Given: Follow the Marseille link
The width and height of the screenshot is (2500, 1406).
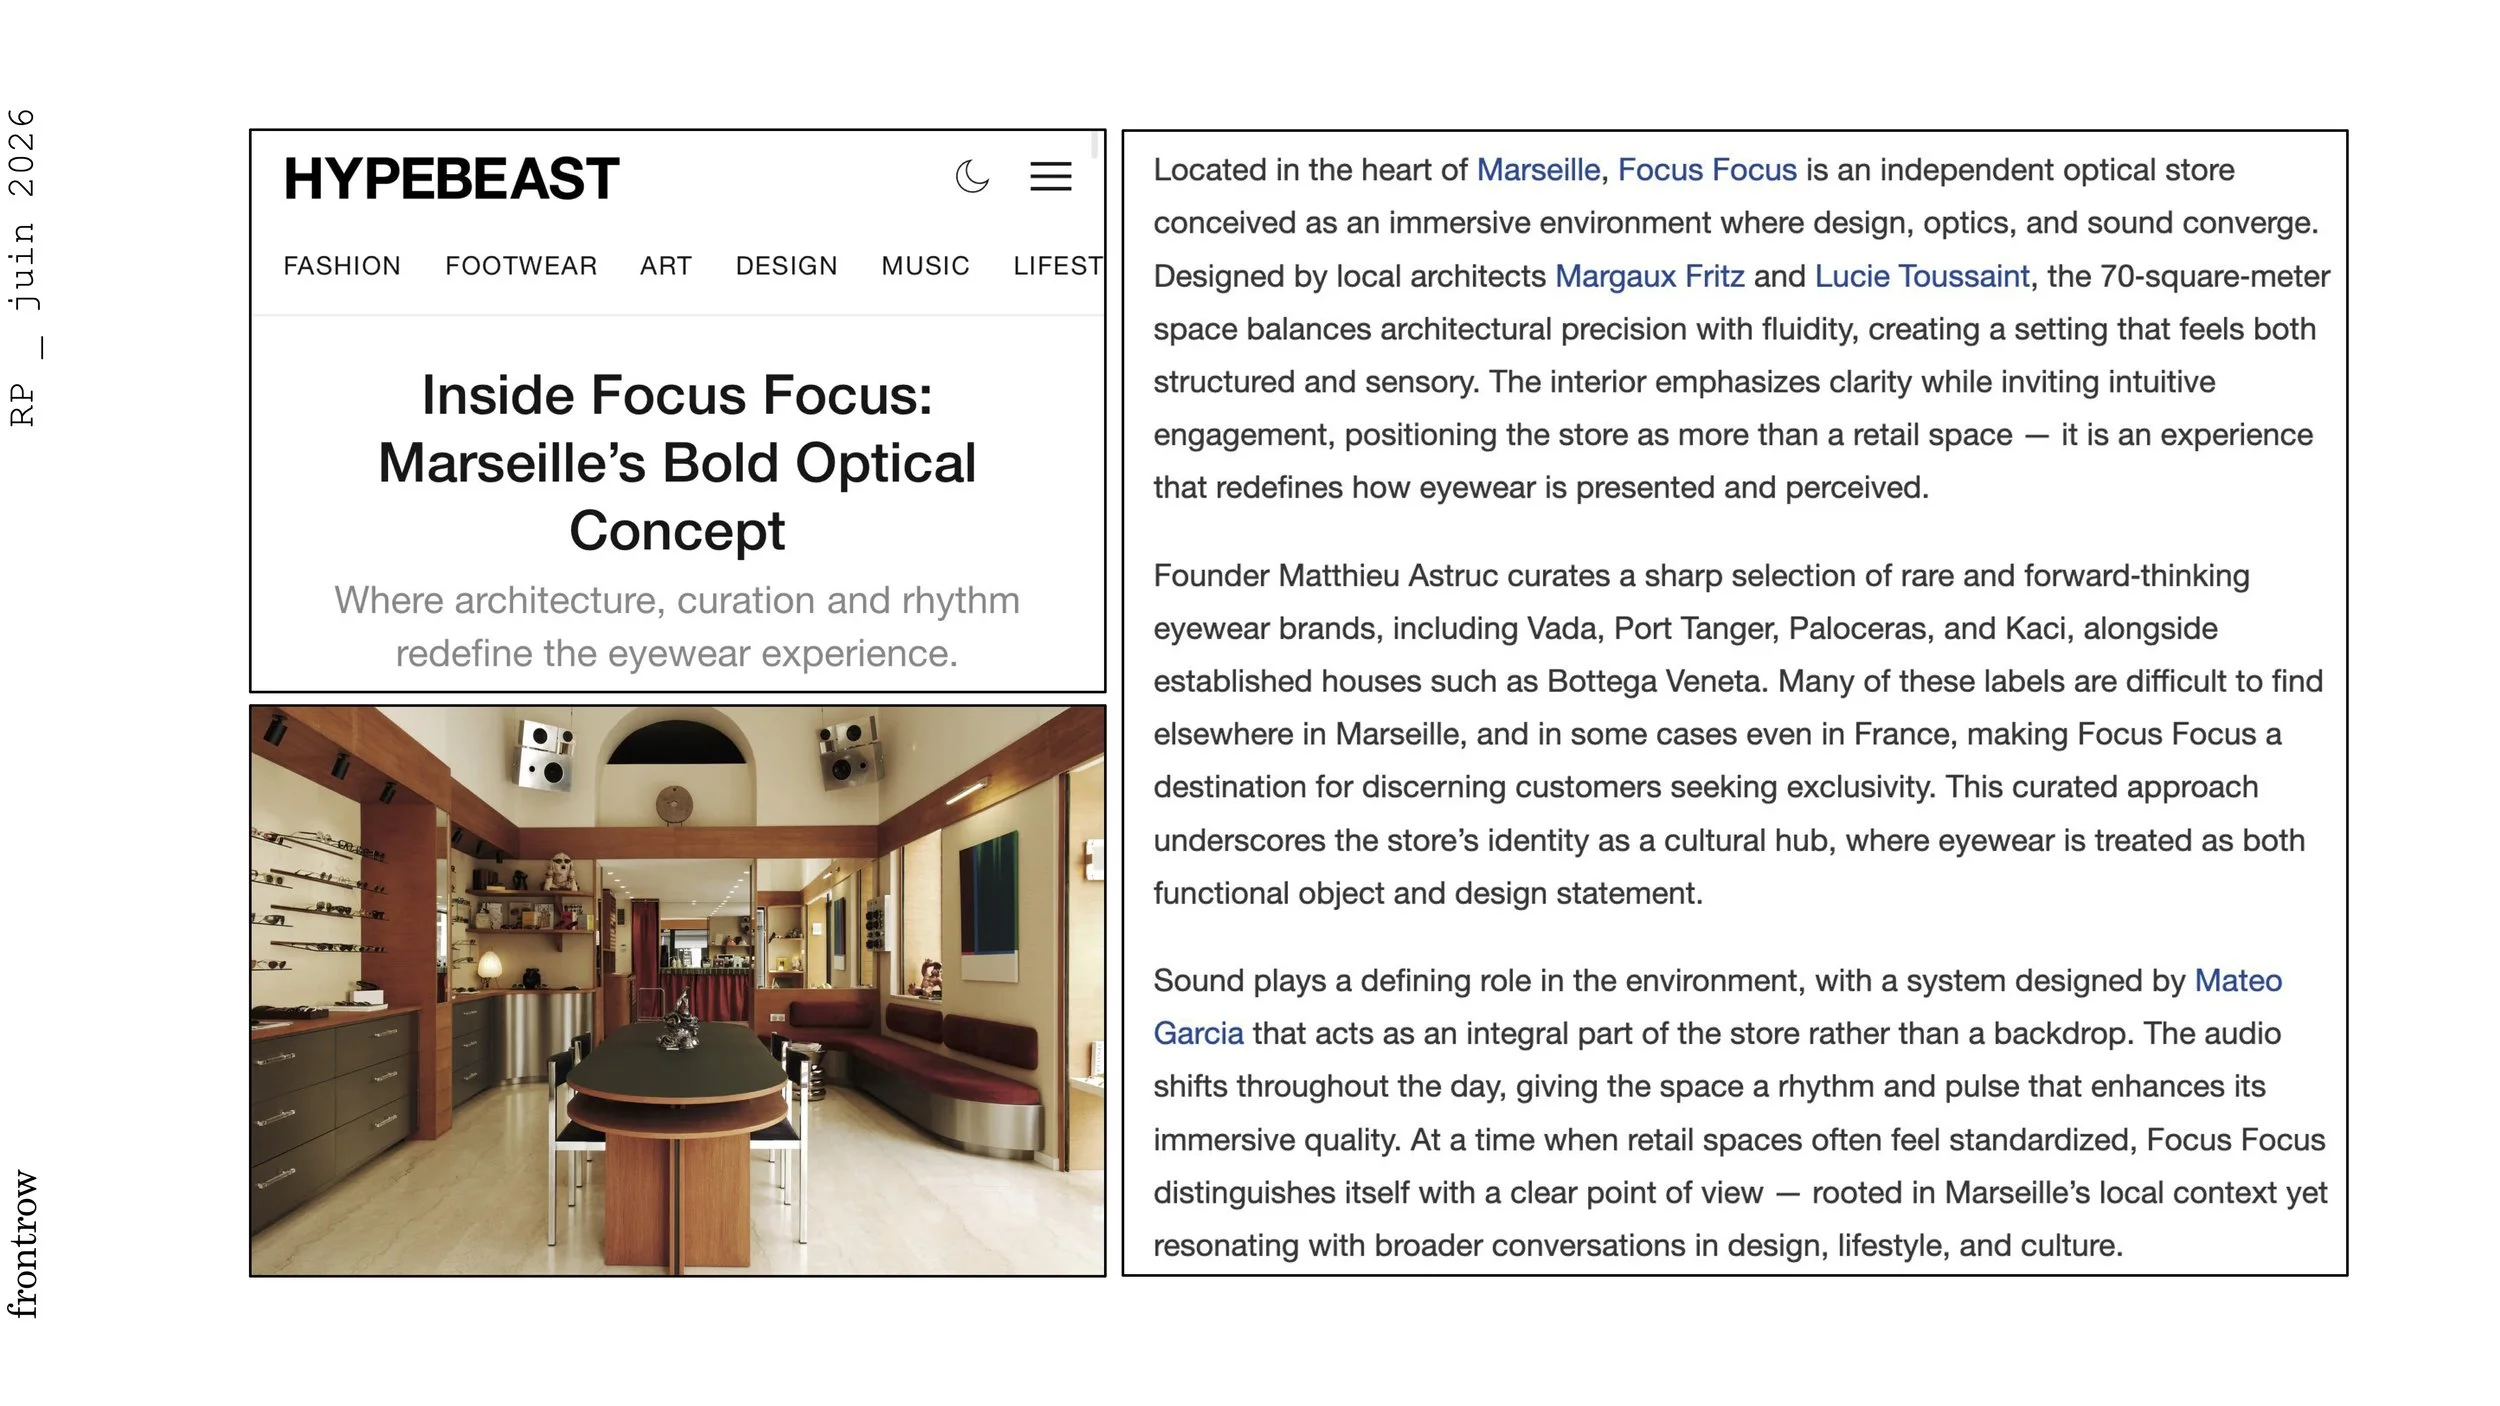Looking at the screenshot, I should pyautogui.click(x=1538, y=170).
